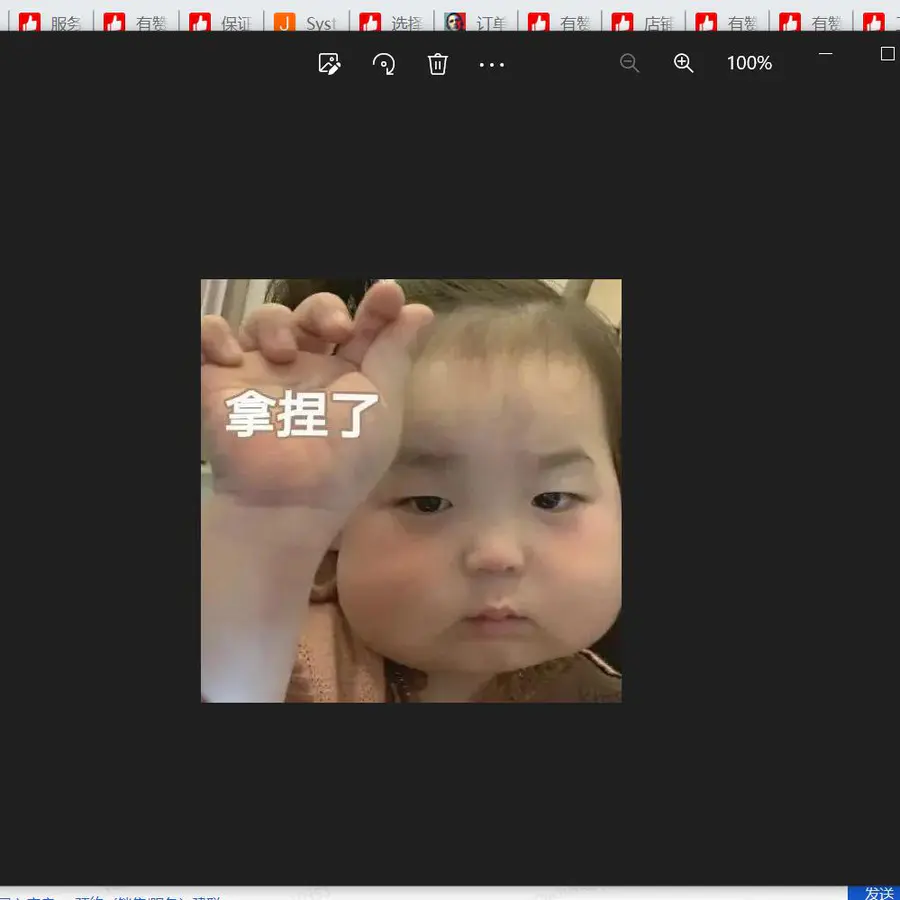Minimize the photo viewer window
The height and width of the screenshot is (900, 900).
pyautogui.click(x=826, y=54)
